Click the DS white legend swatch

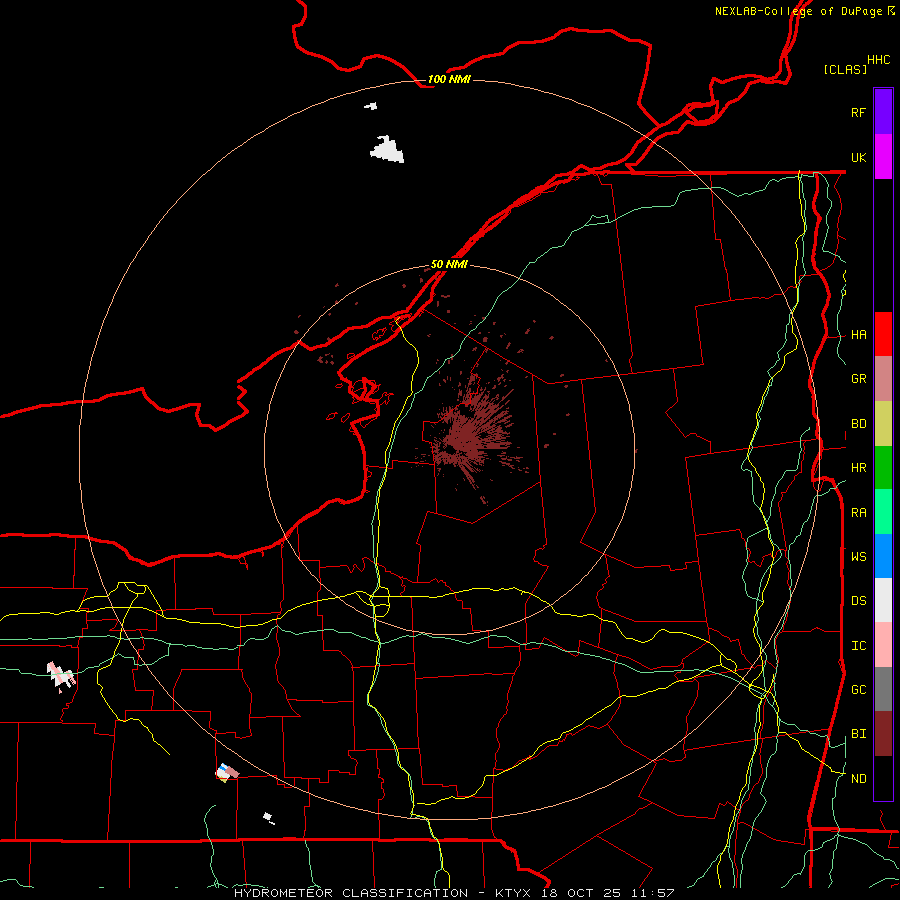(x=883, y=600)
